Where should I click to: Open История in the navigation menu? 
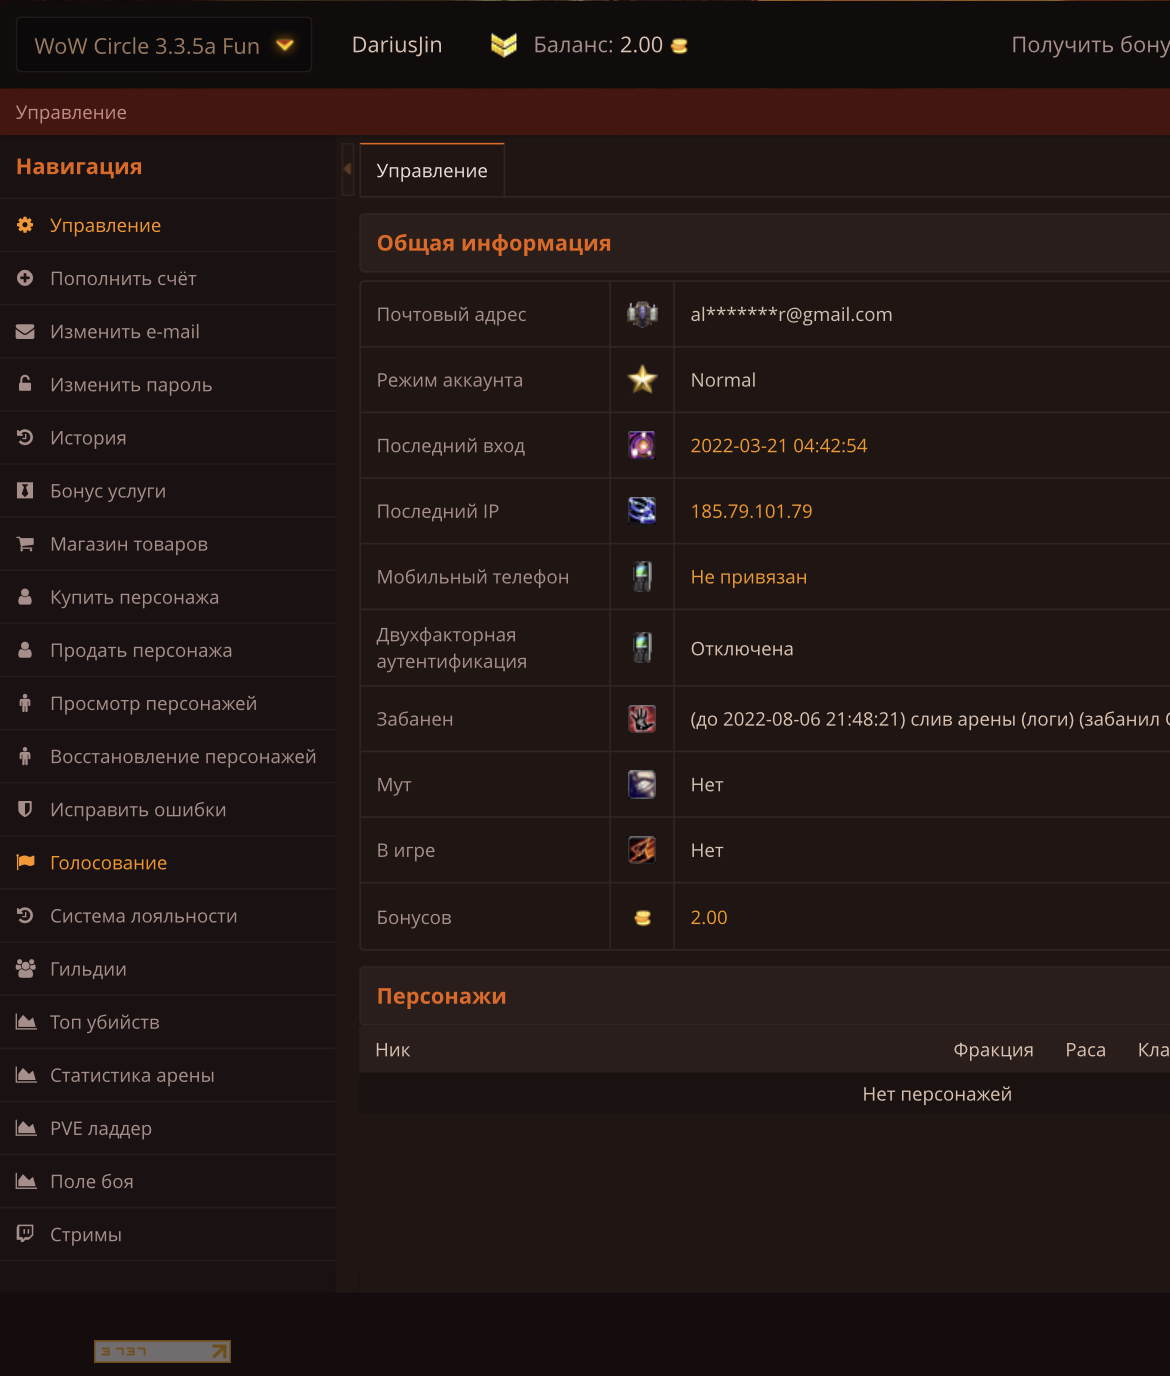88,438
